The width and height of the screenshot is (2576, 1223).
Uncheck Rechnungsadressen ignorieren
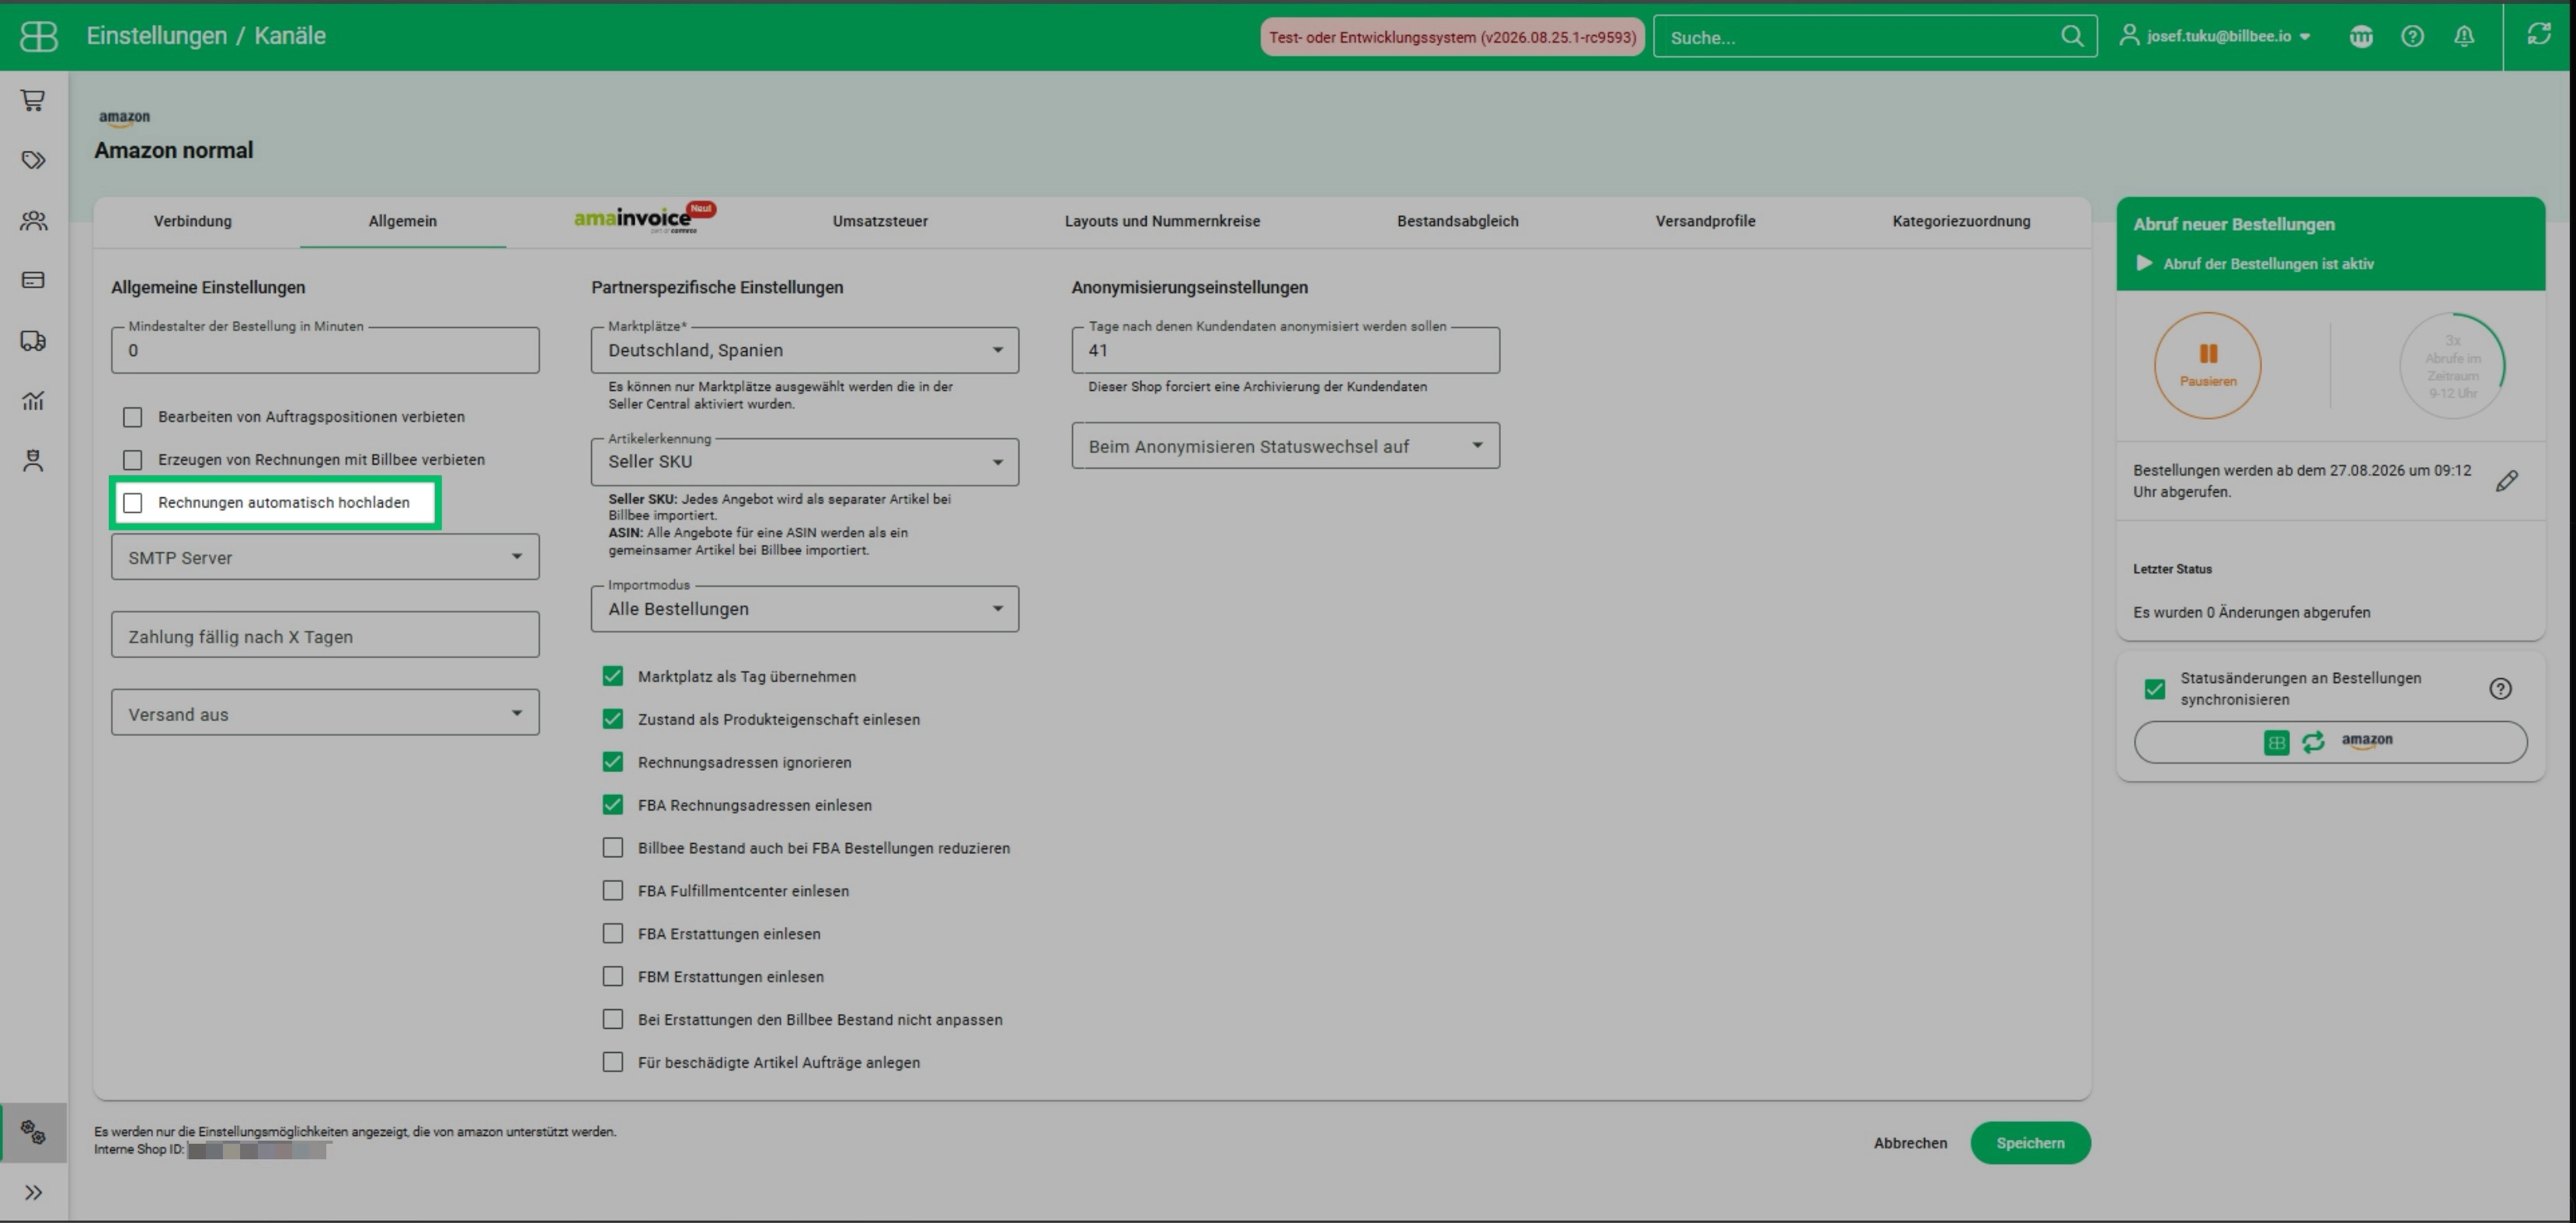click(613, 762)
